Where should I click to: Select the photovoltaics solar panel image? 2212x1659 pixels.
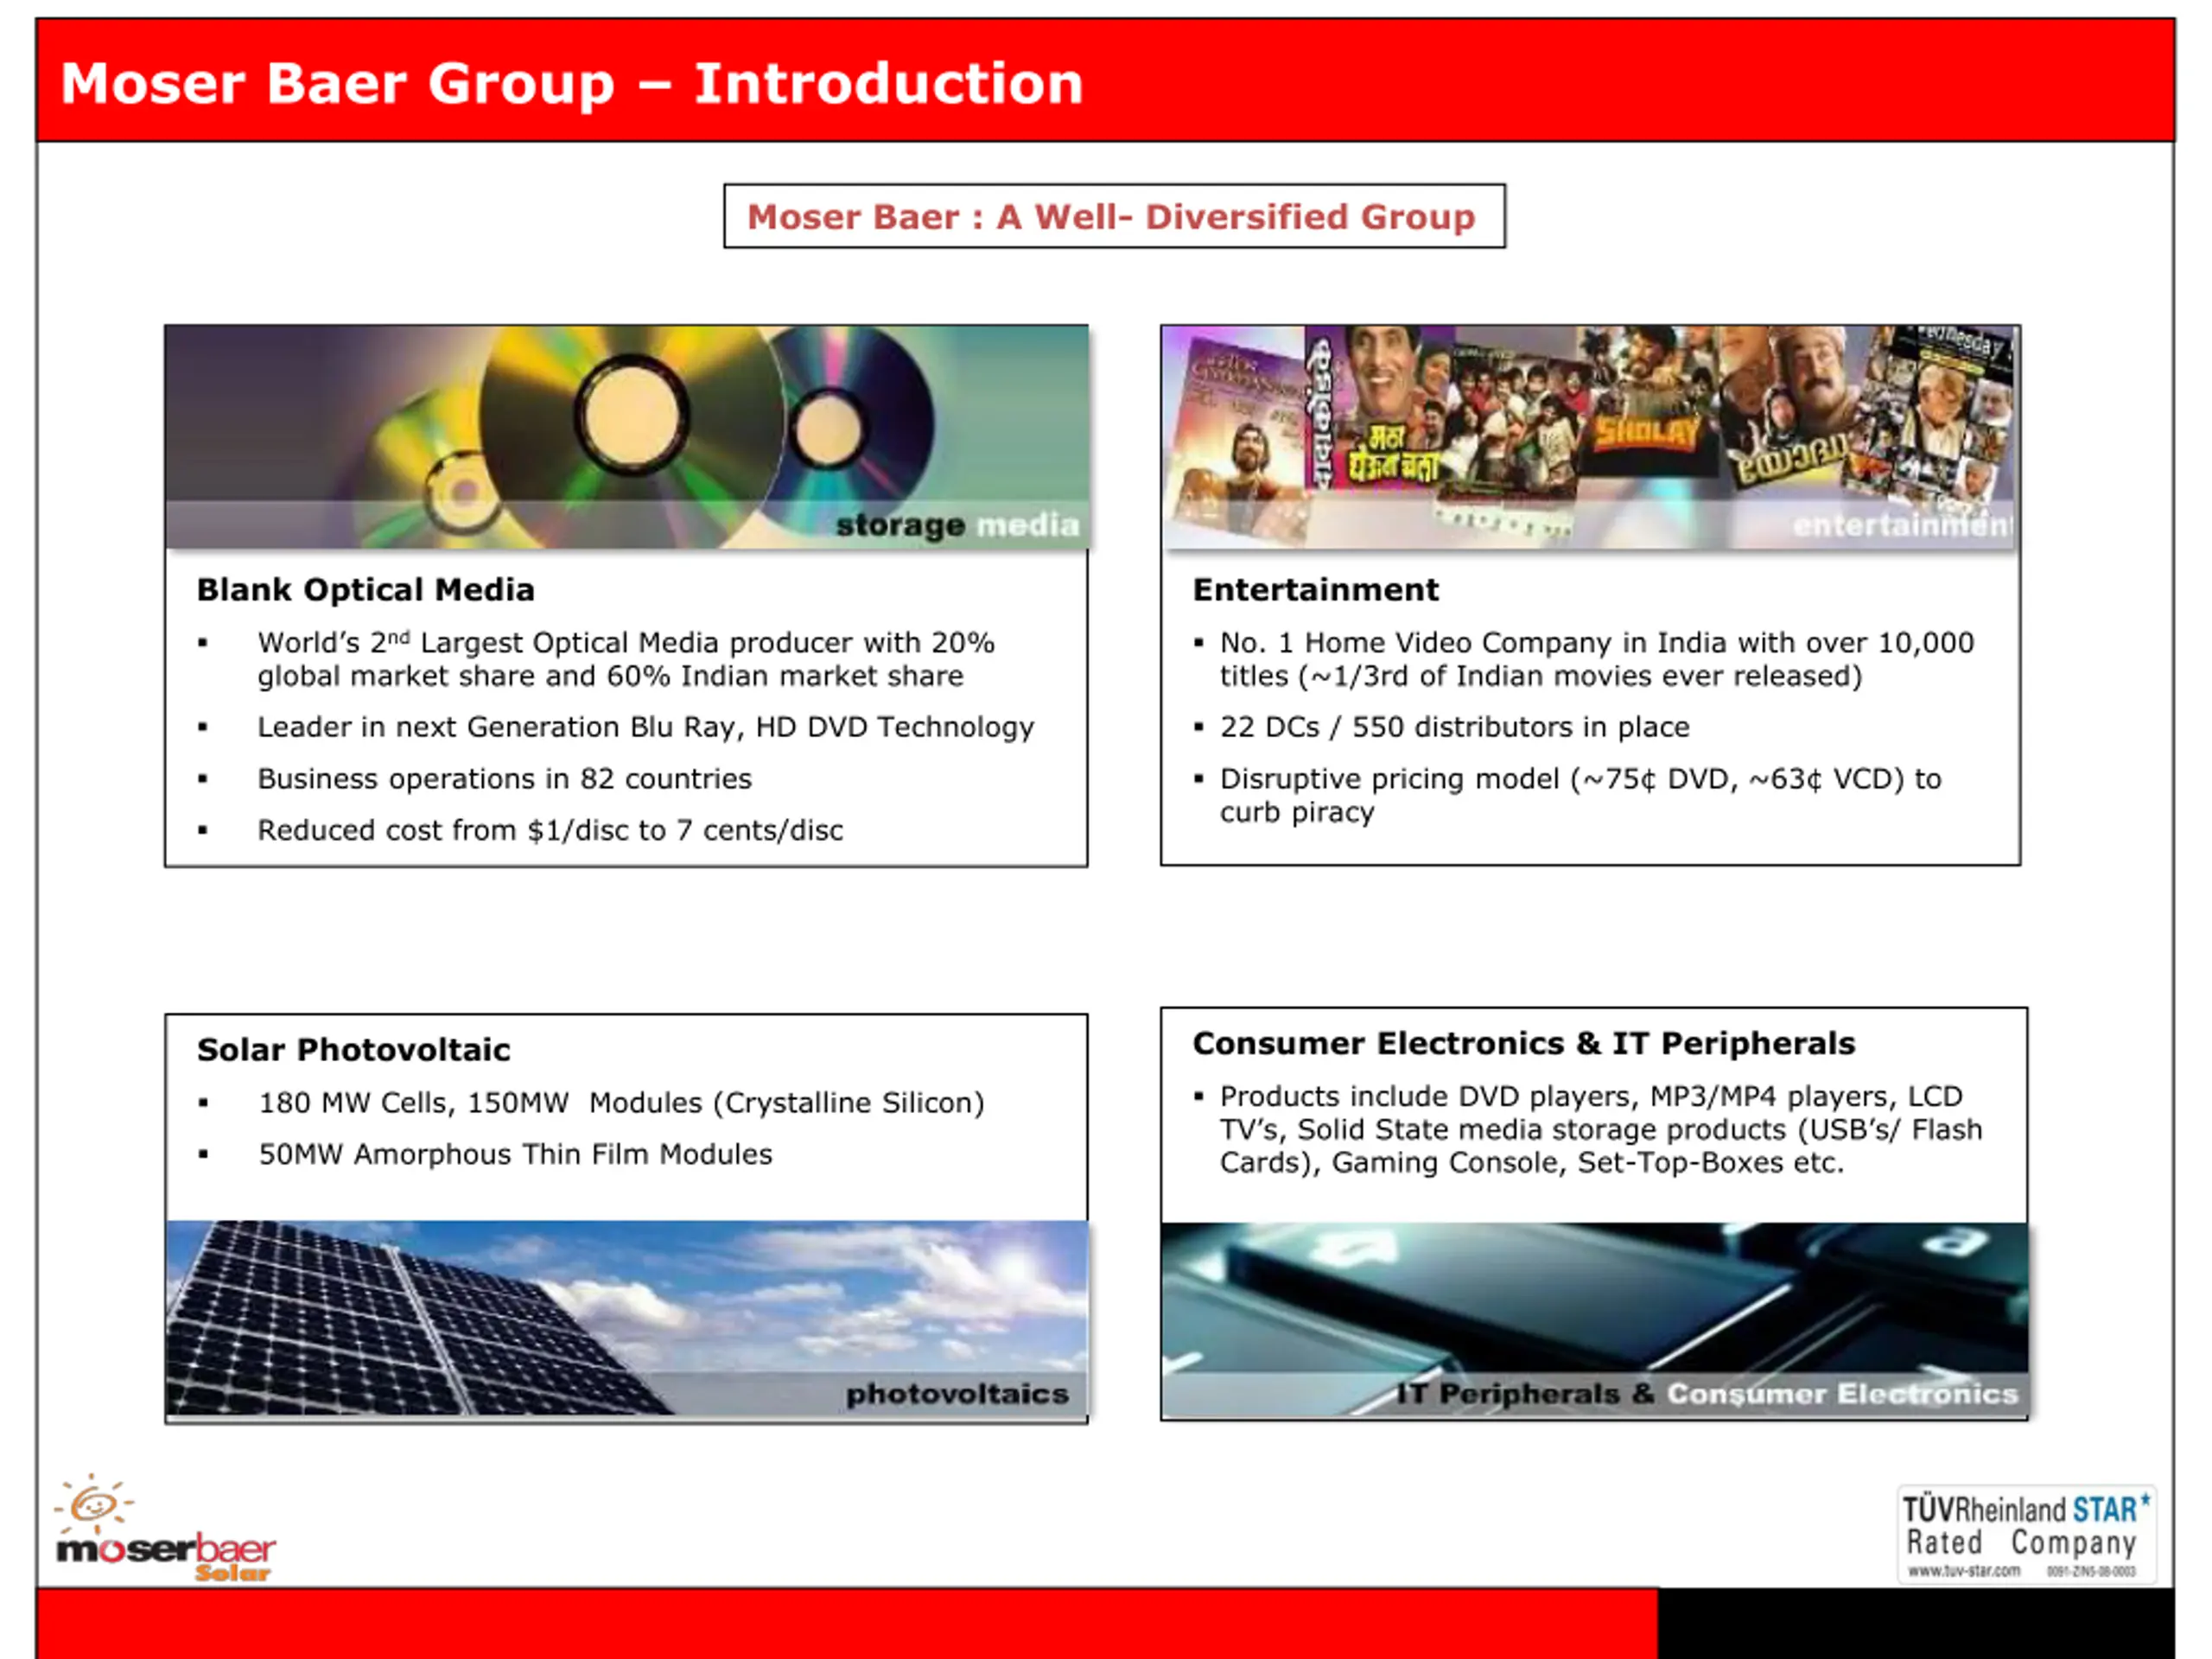[627, 1318]
